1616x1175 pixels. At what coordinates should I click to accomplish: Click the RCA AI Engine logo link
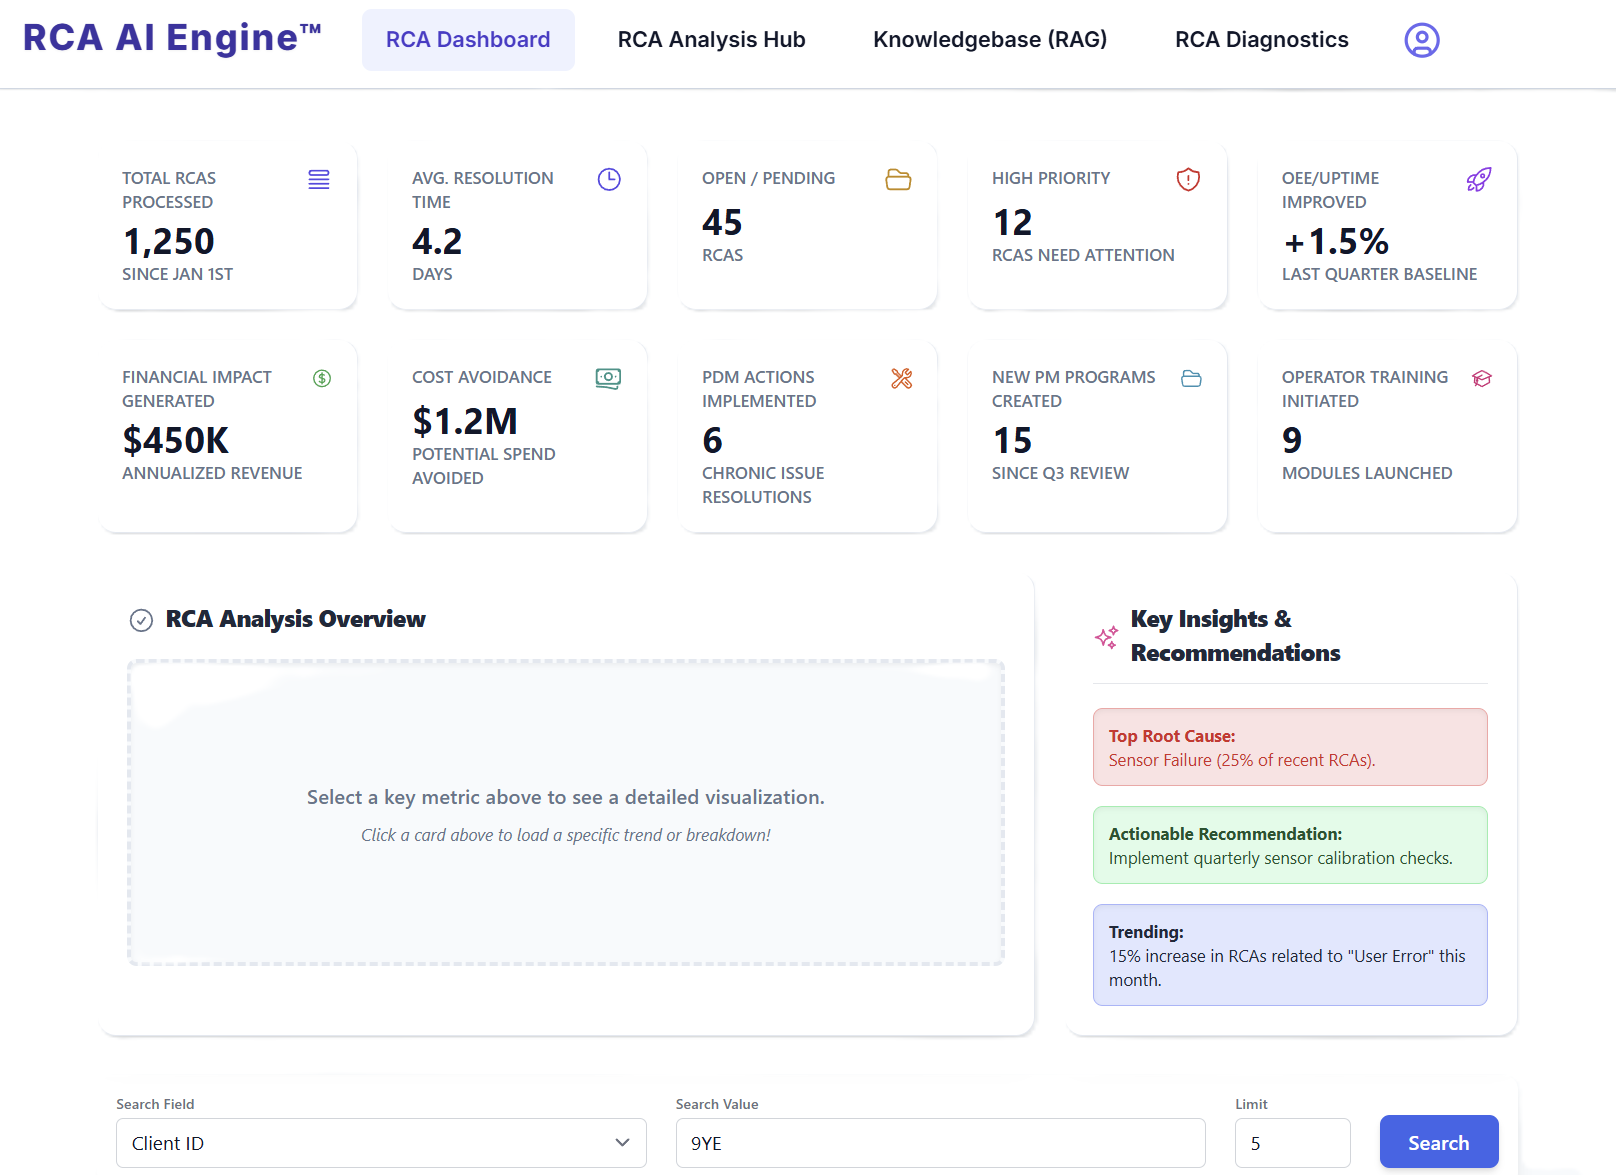point(172,38)
